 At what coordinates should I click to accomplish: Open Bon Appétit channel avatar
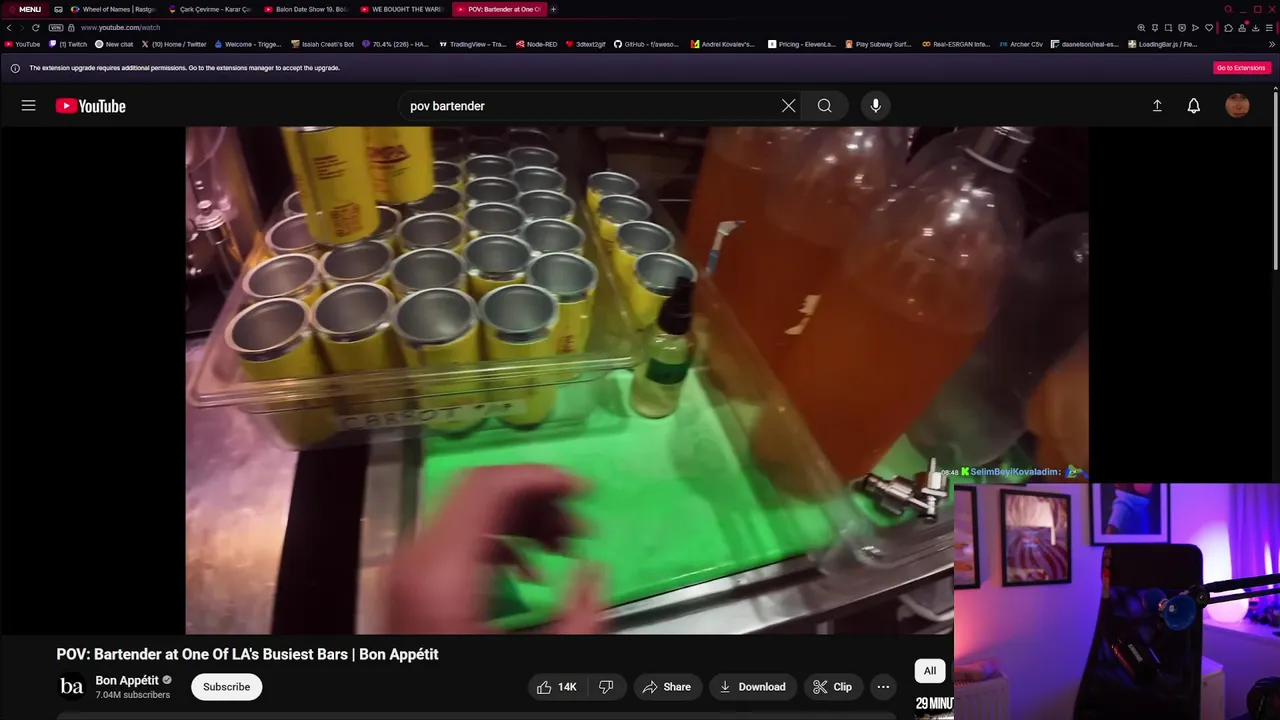(x=72, y=687)
